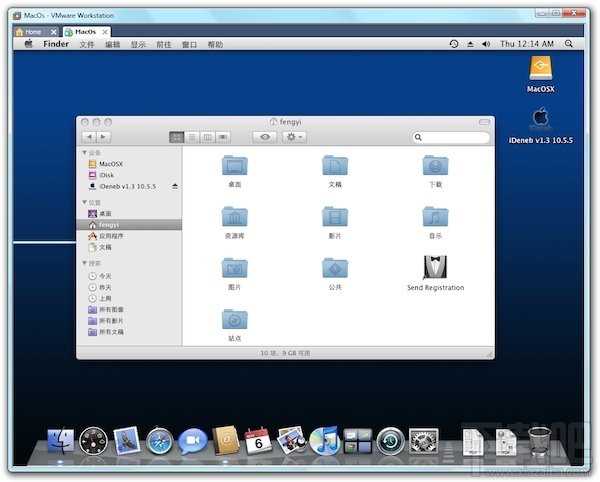600x482 pixels.
Task: Open Time Machine from the Dock
Action: (390, 440)
